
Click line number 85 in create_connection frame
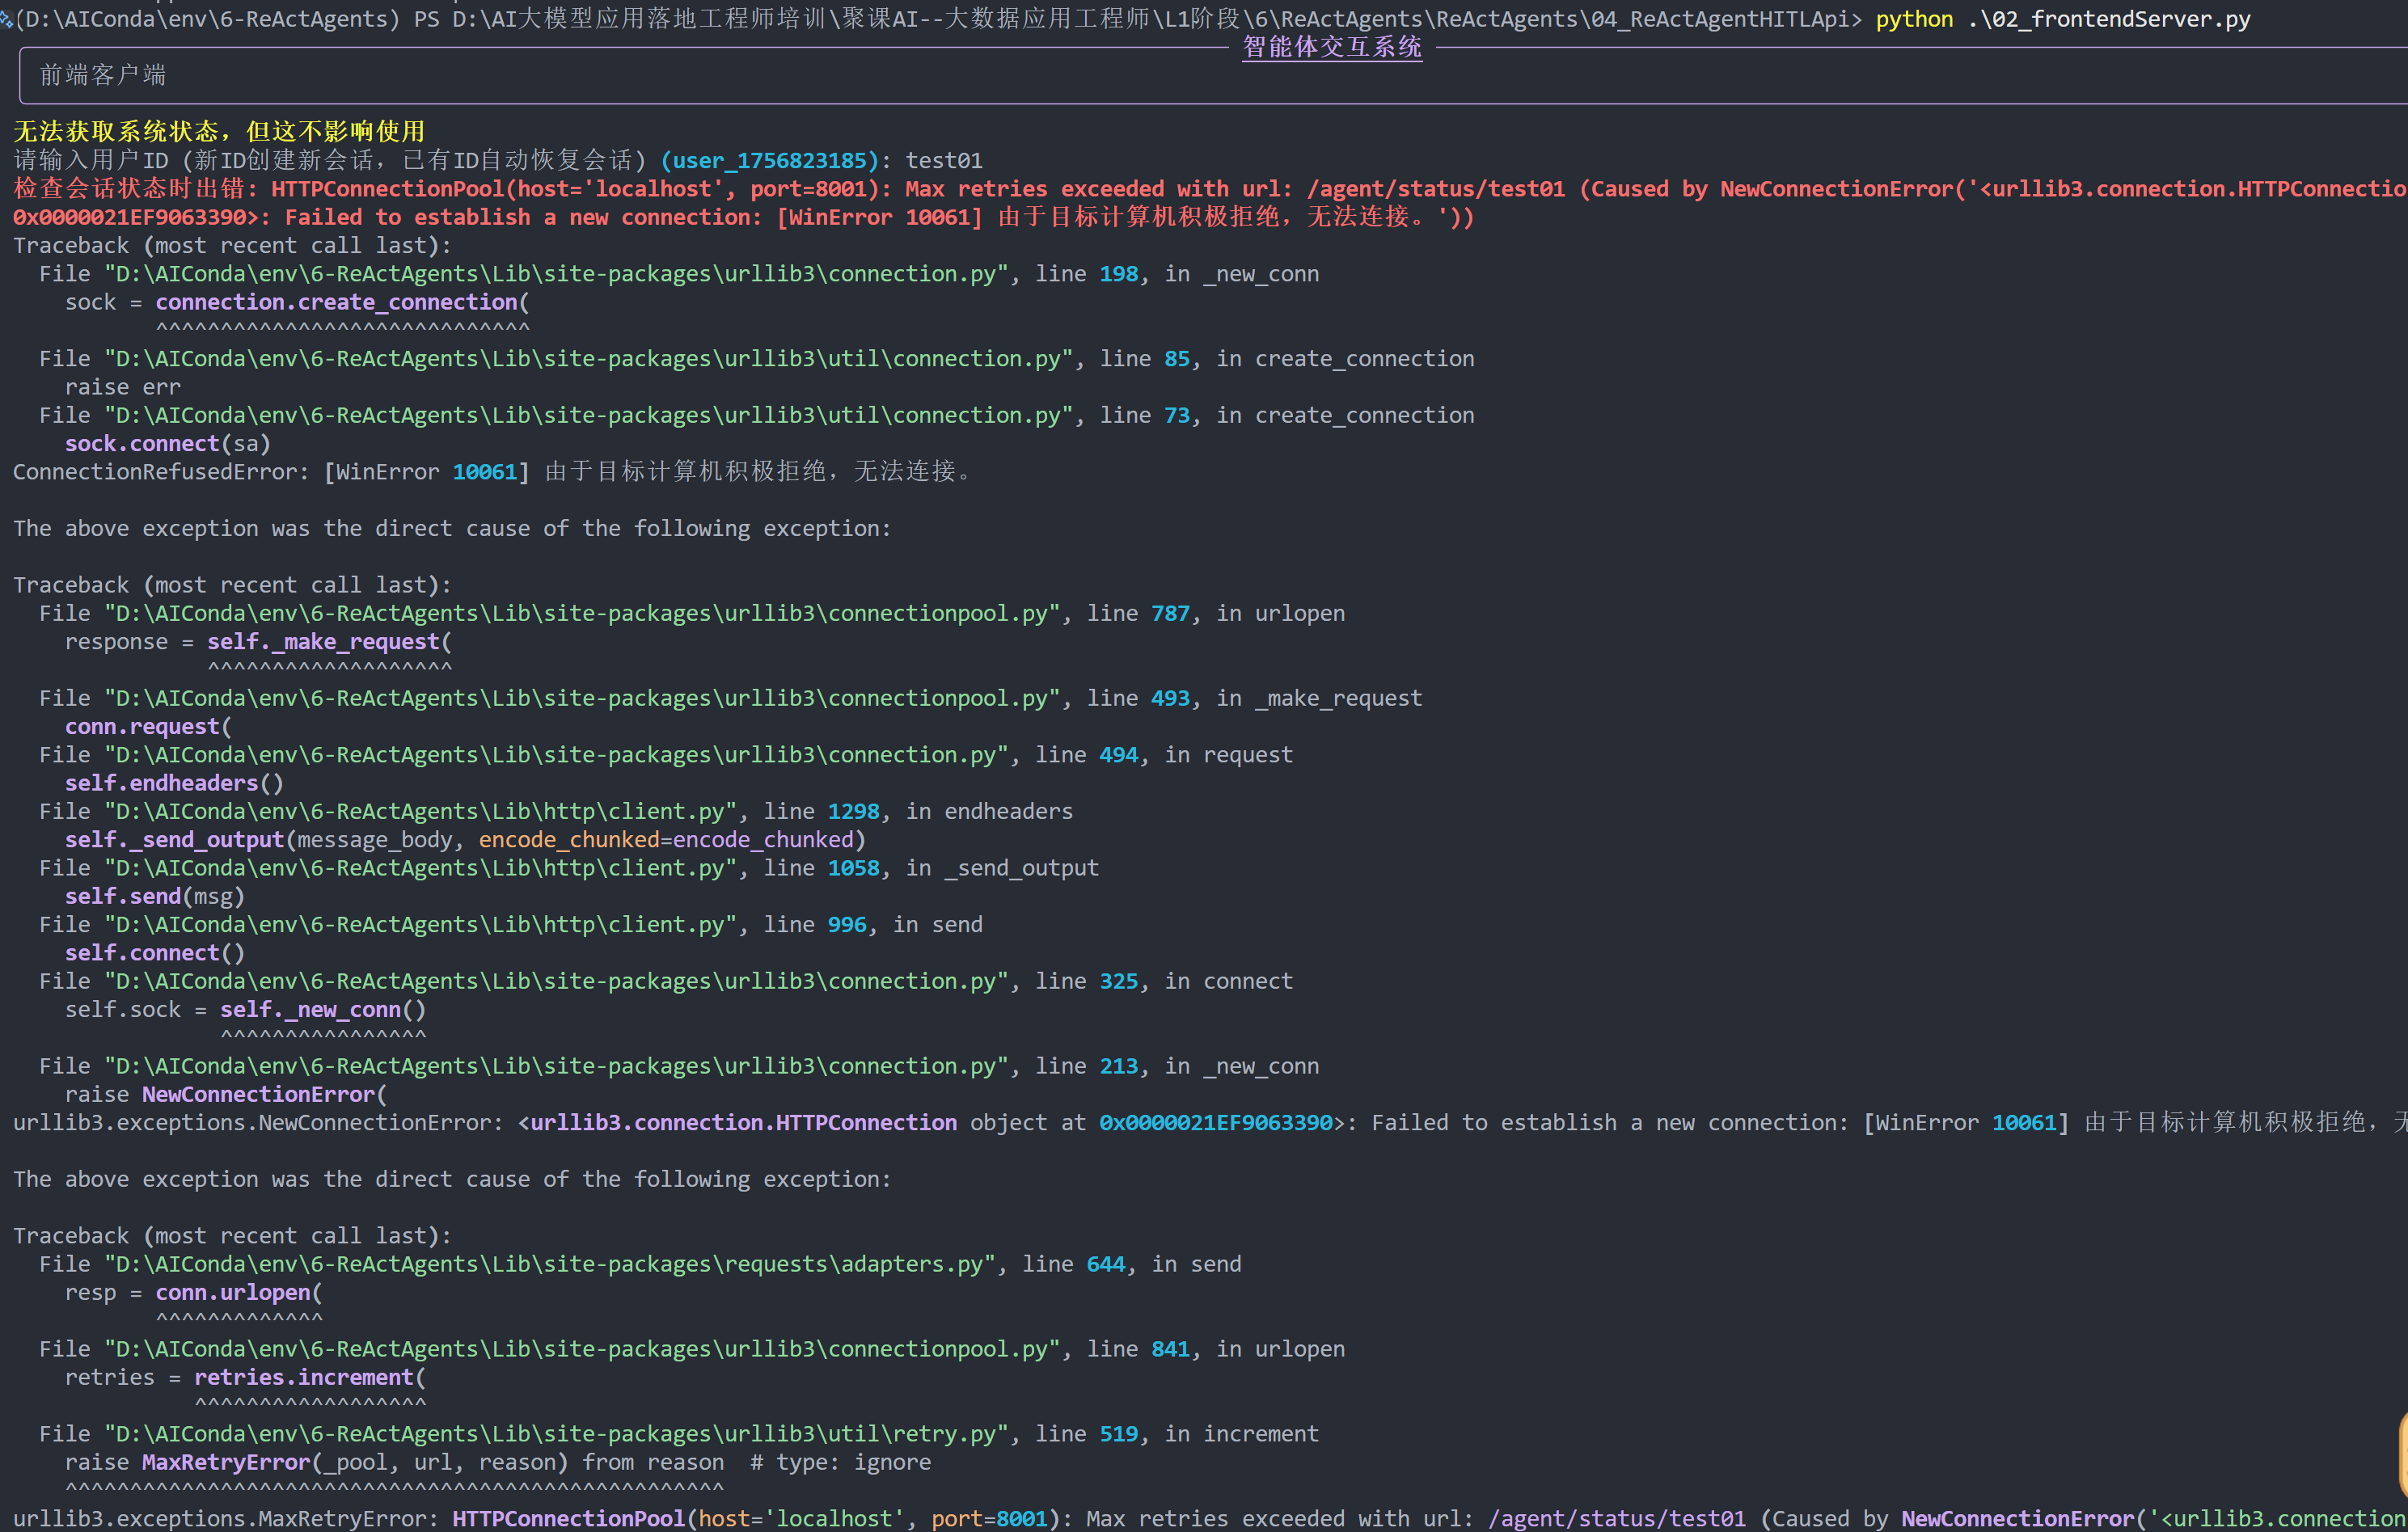click(1177, 359)
